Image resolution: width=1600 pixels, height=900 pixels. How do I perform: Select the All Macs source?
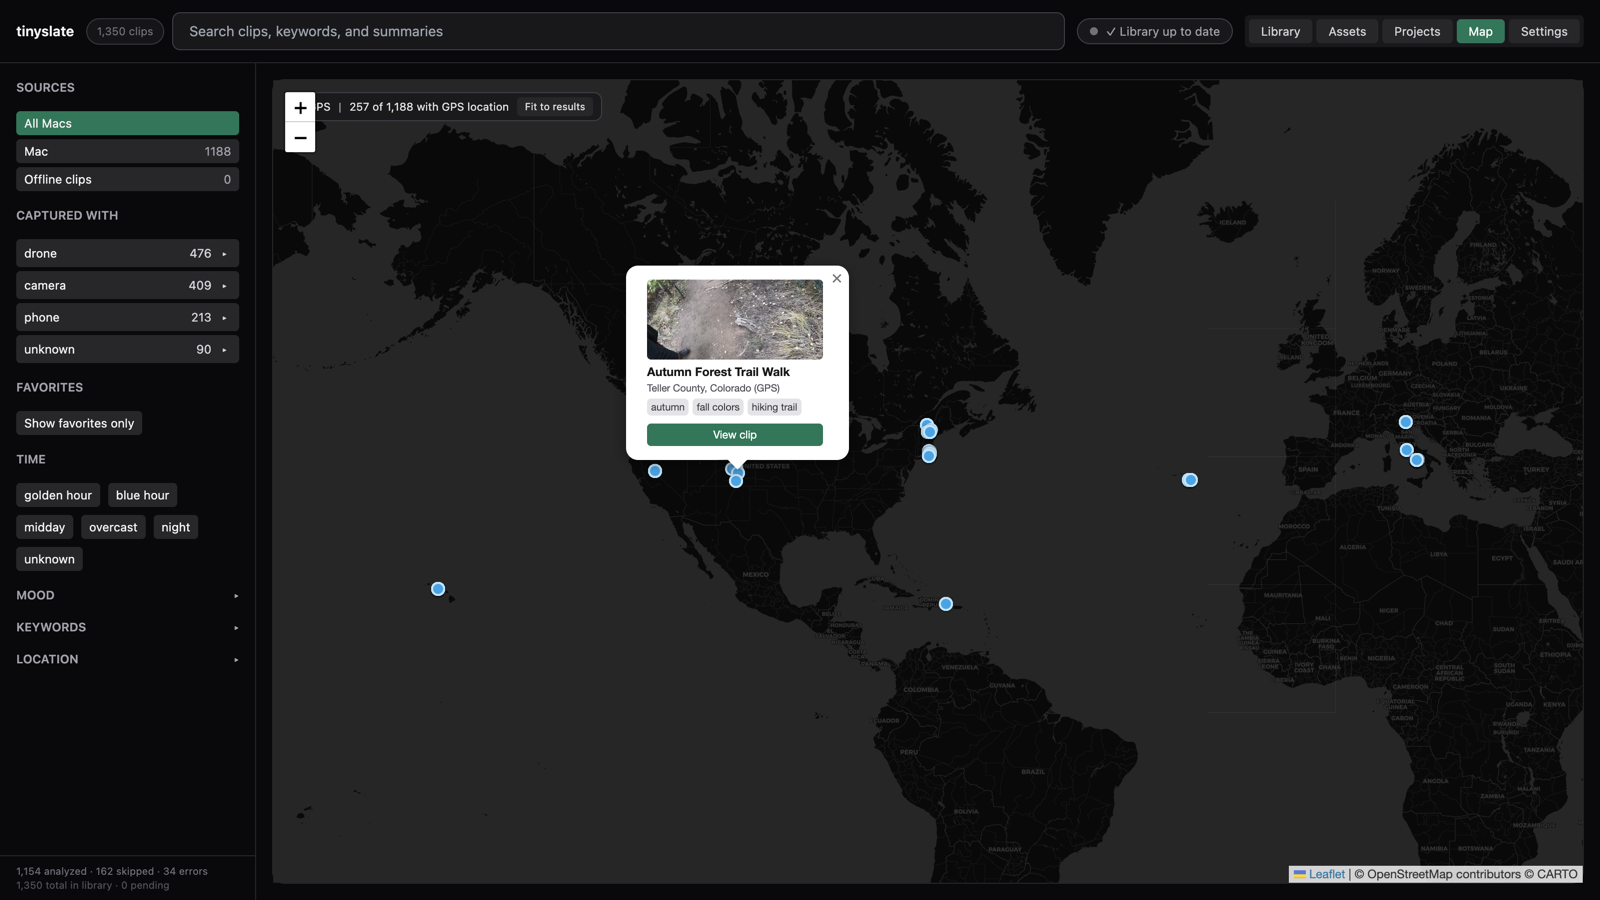coord(127,123)
